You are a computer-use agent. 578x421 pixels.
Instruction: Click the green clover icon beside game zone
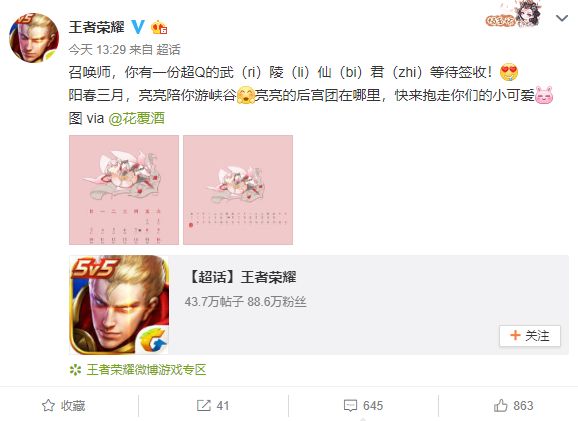(x=76, y=370)
